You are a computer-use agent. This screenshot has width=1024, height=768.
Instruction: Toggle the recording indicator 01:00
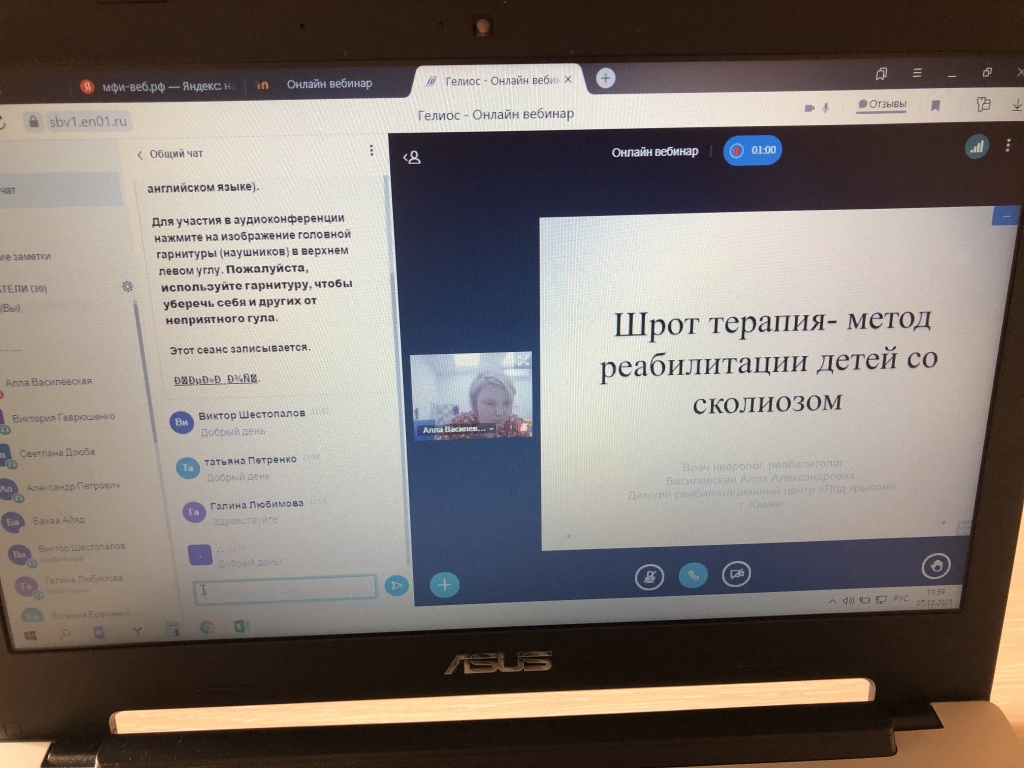pyautogui.click(x=752, y=150)
